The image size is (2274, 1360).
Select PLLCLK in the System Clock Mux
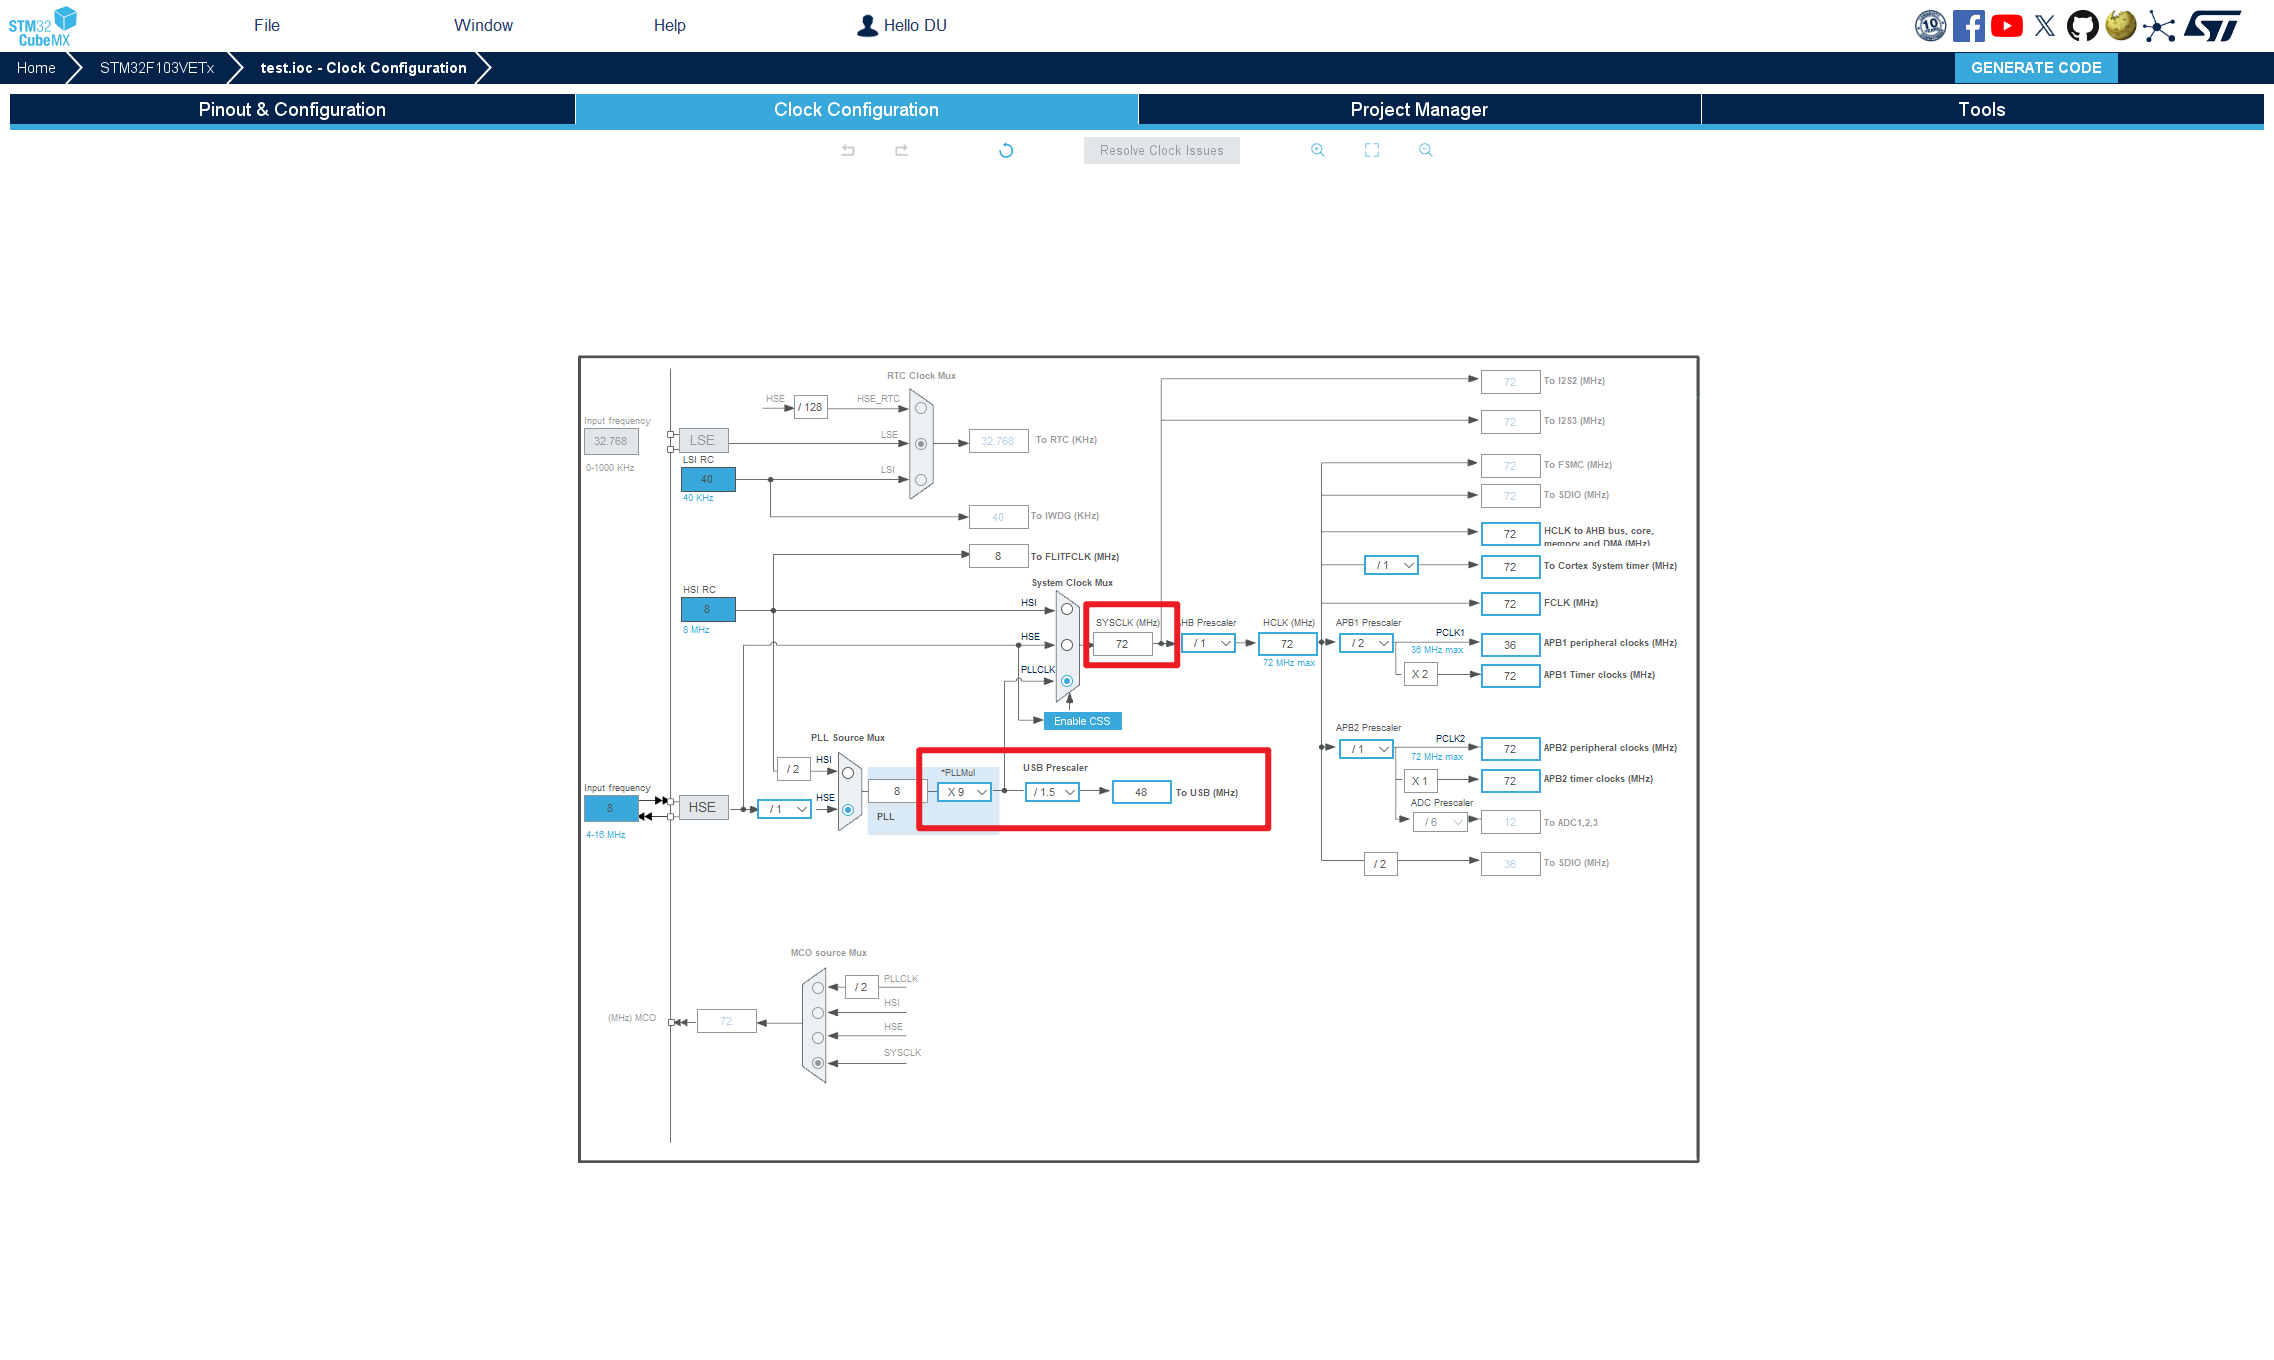[x=1067, y=681]
